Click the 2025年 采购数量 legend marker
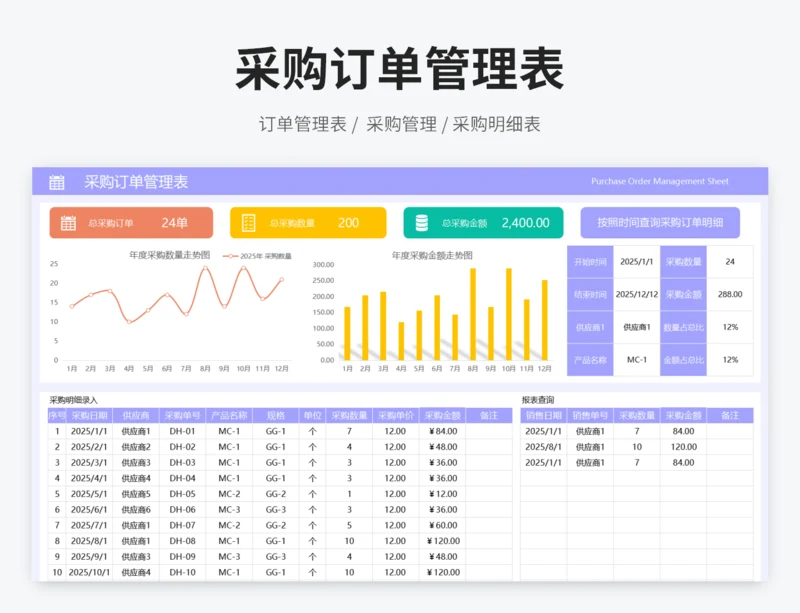The width and height of the screenshot is (800, 613). [x=231, y=256]
